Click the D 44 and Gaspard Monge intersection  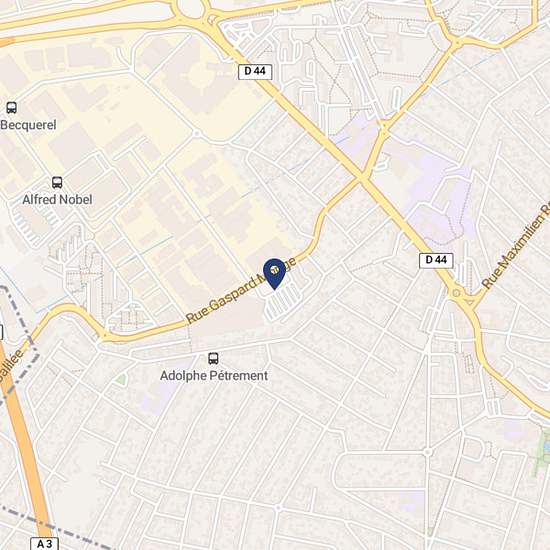pyautogui.click(x=362, y=178)
